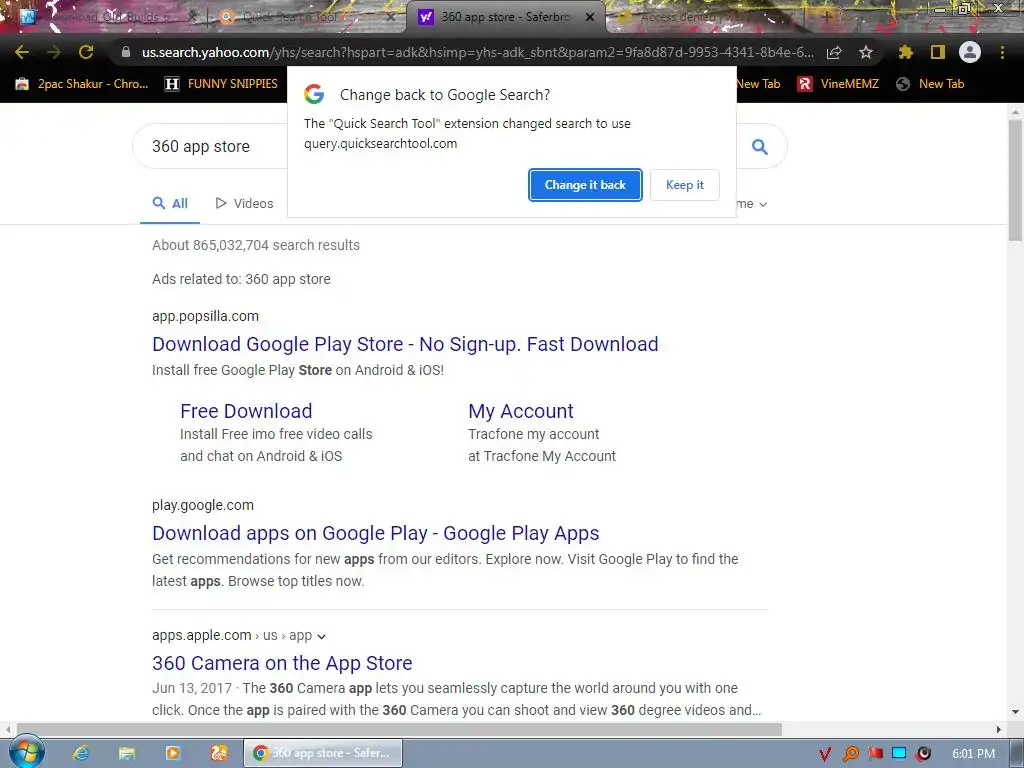The image size is (1024, 768).
Task: Open Windows Explorer folder in taskbar
Action: pyautogui.click(x=127, y=753)
